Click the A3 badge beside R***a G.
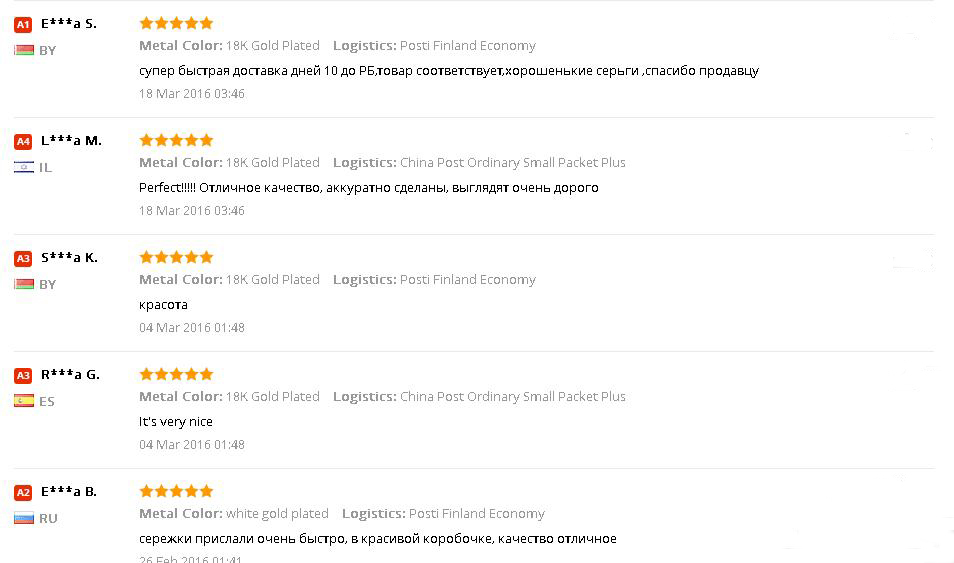 tap(23, 375)
